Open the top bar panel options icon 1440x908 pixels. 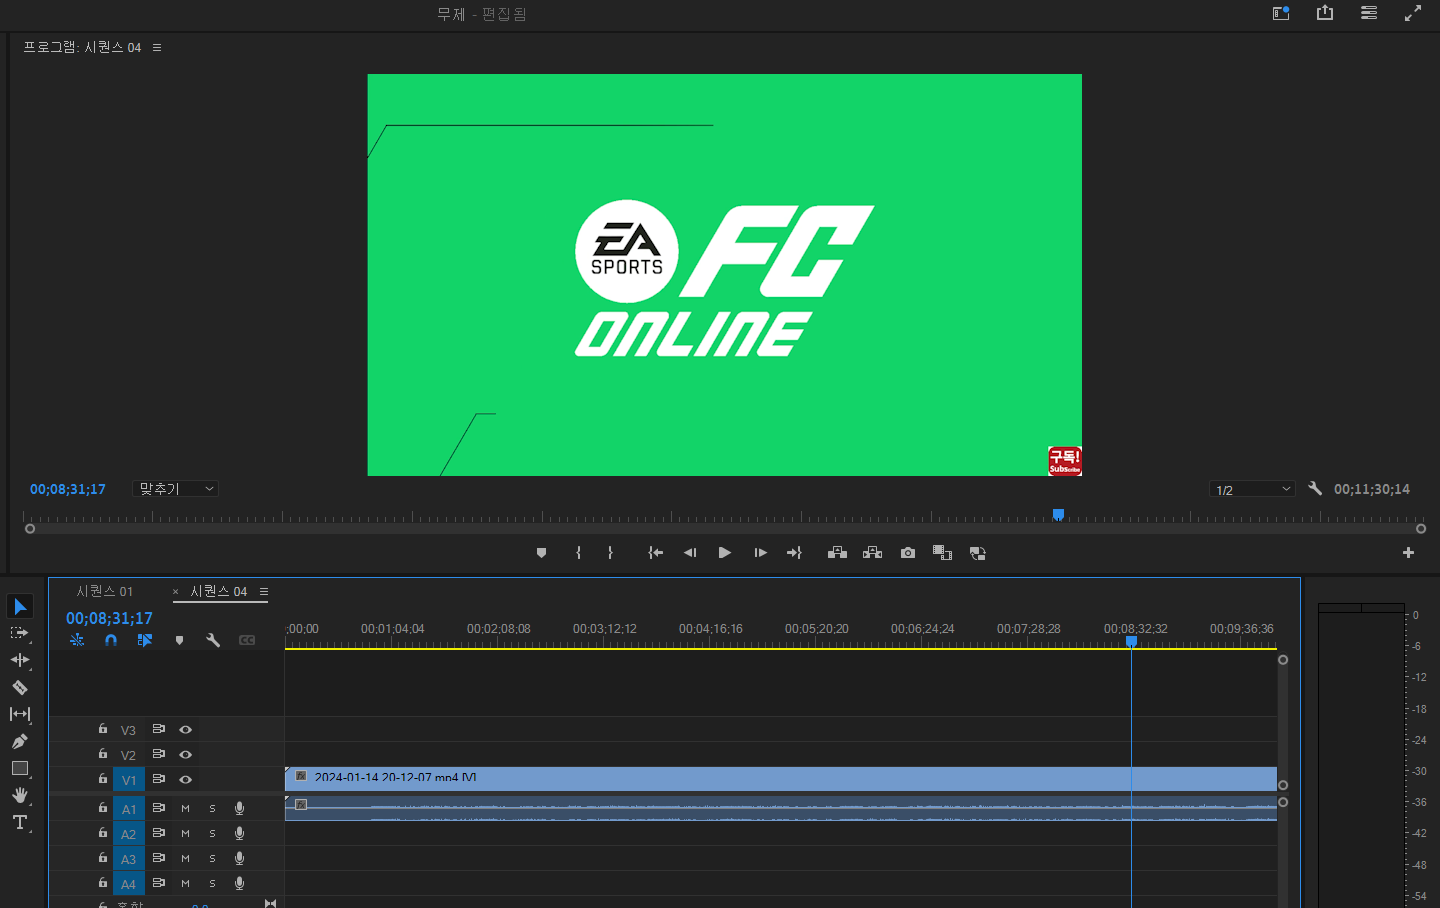[1369, 13]
